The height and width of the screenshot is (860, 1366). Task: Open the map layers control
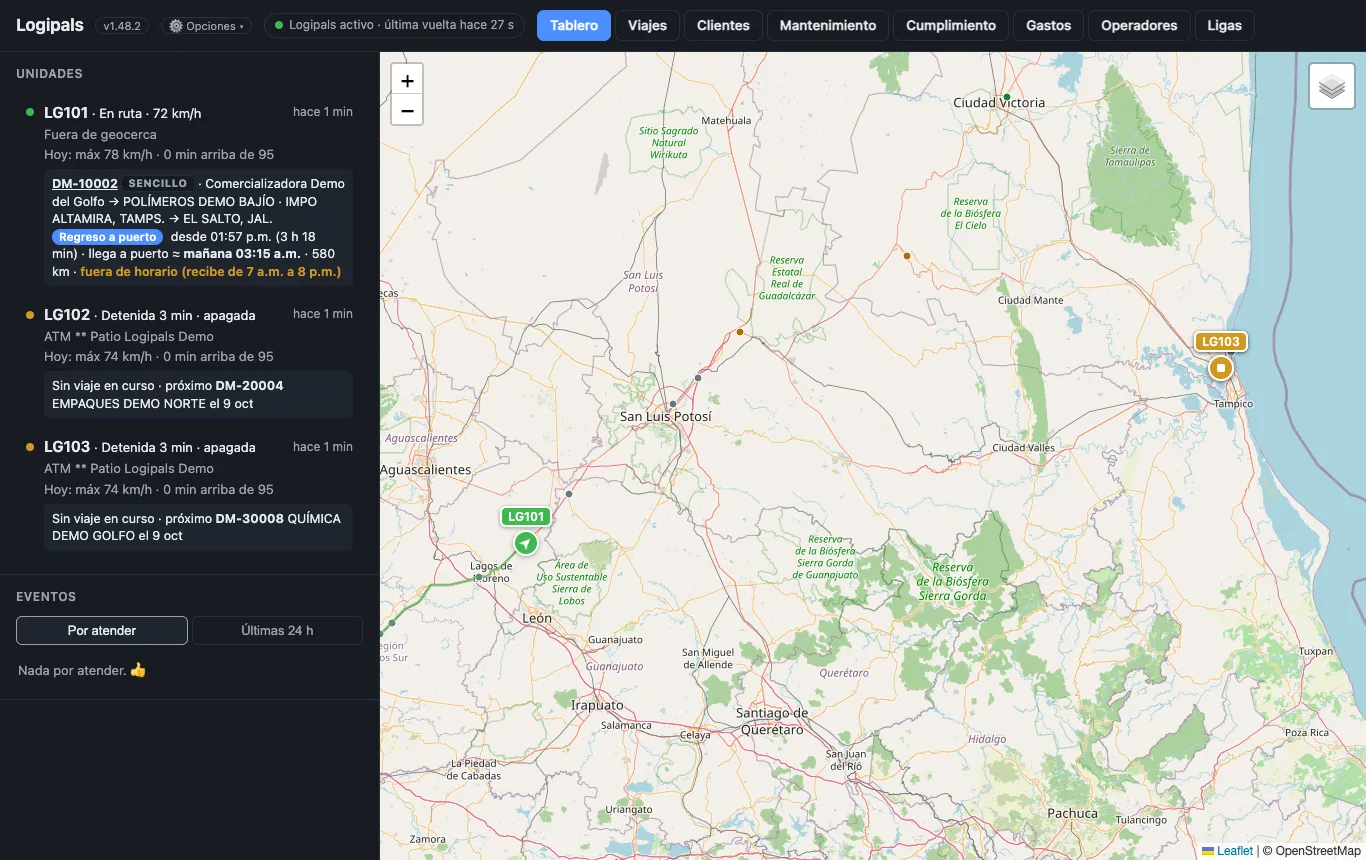[x=1331, y=86]
